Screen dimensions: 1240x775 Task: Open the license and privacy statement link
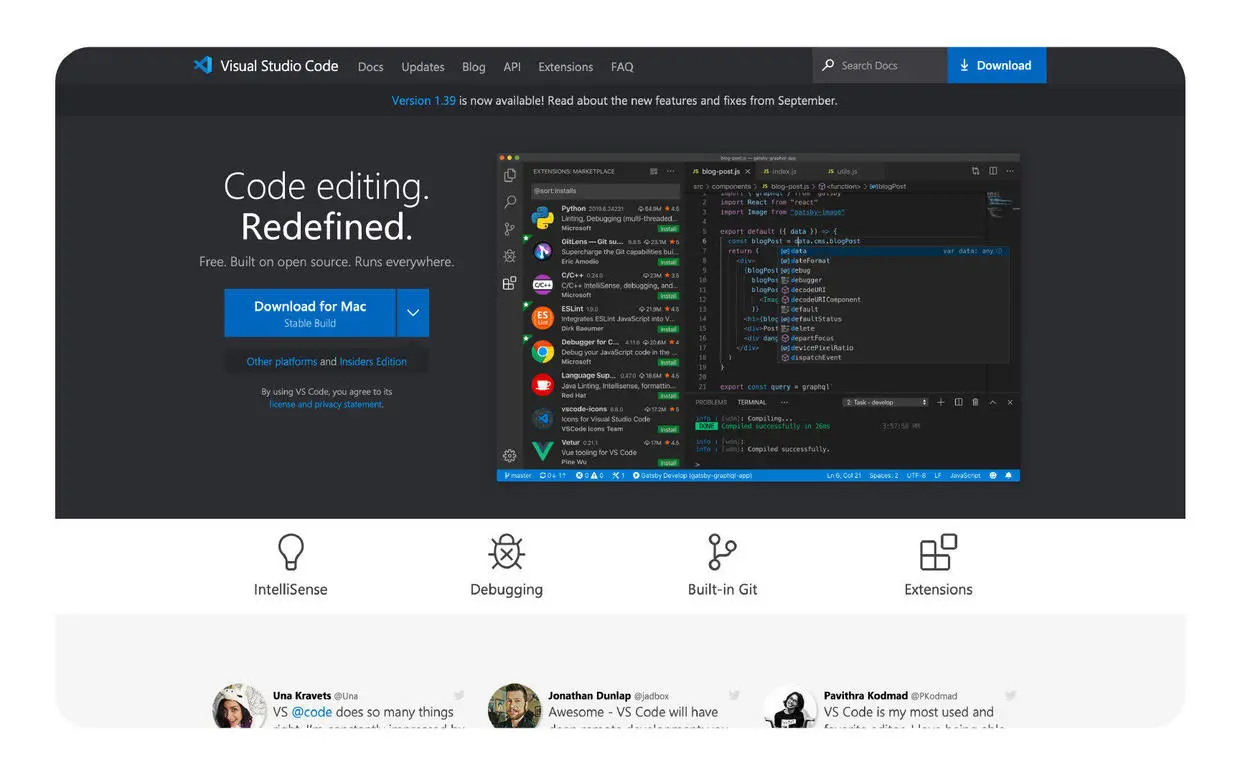(326, 405)
